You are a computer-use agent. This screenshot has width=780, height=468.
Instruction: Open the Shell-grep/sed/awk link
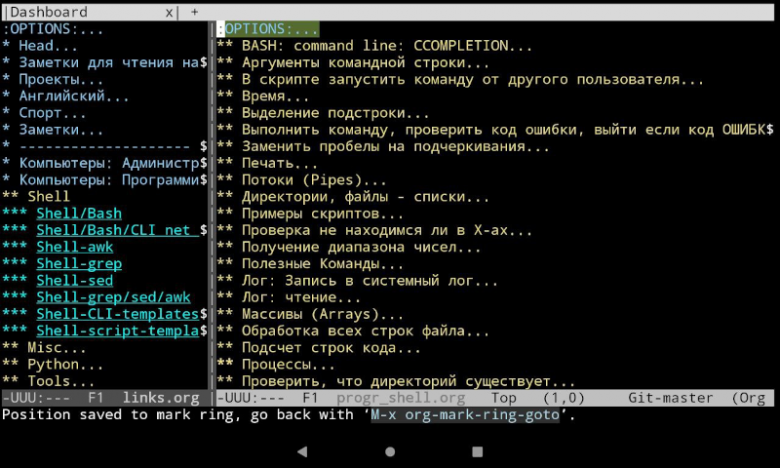113,297
